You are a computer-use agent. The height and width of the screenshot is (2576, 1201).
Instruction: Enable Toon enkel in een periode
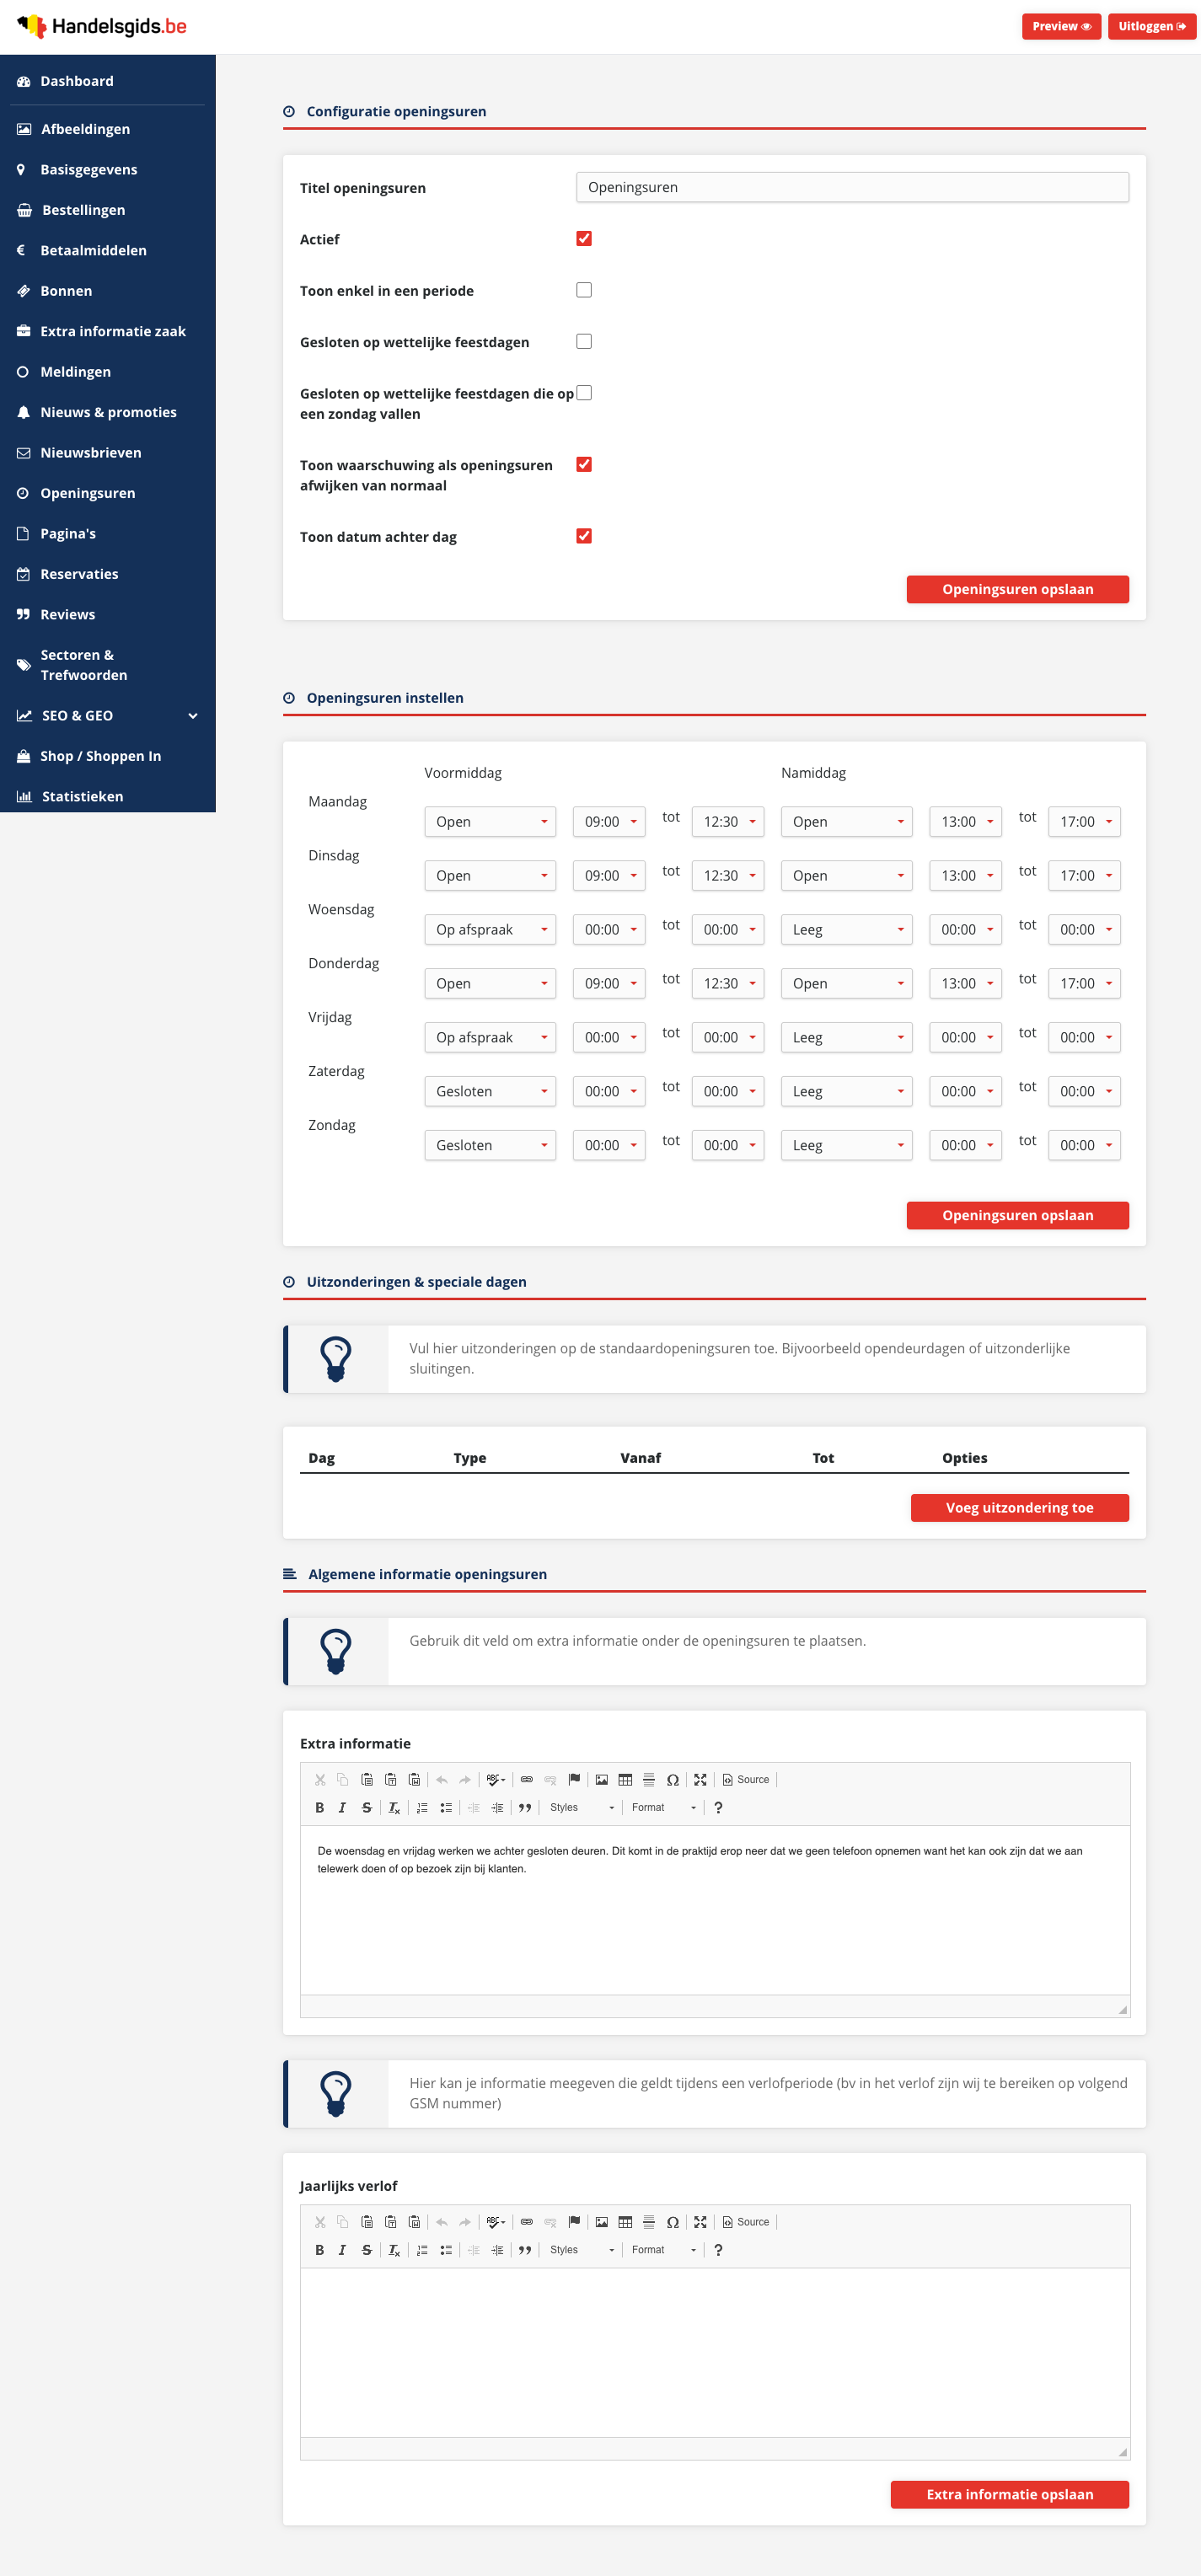(584, 290)
